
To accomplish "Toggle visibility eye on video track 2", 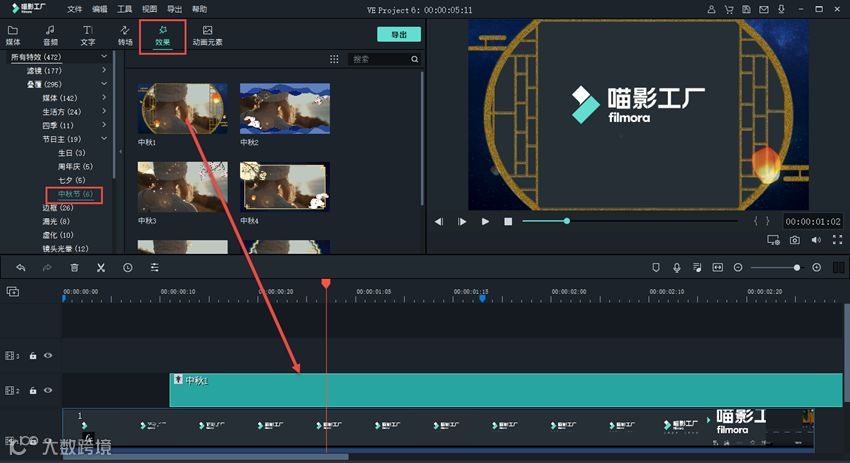I will pyautogui.click(x=48, y=390).
